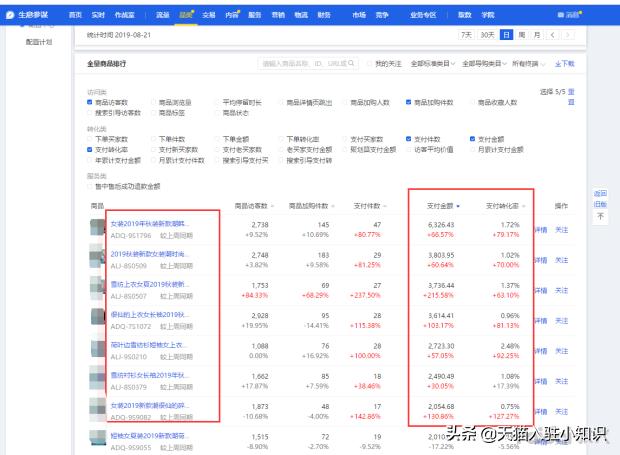
Task: Open 首页 in top navigation
Action: pyautogui.click(x=75, y=15)
